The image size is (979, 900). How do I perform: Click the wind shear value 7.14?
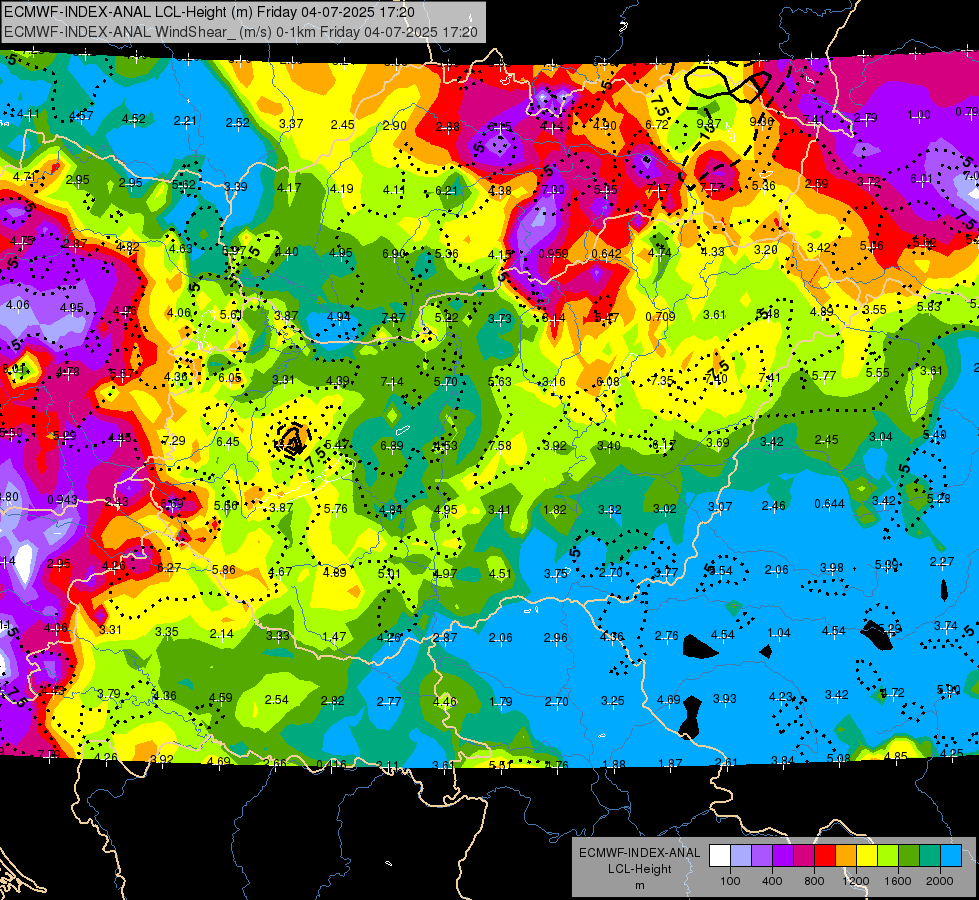[x=391, y=382]
